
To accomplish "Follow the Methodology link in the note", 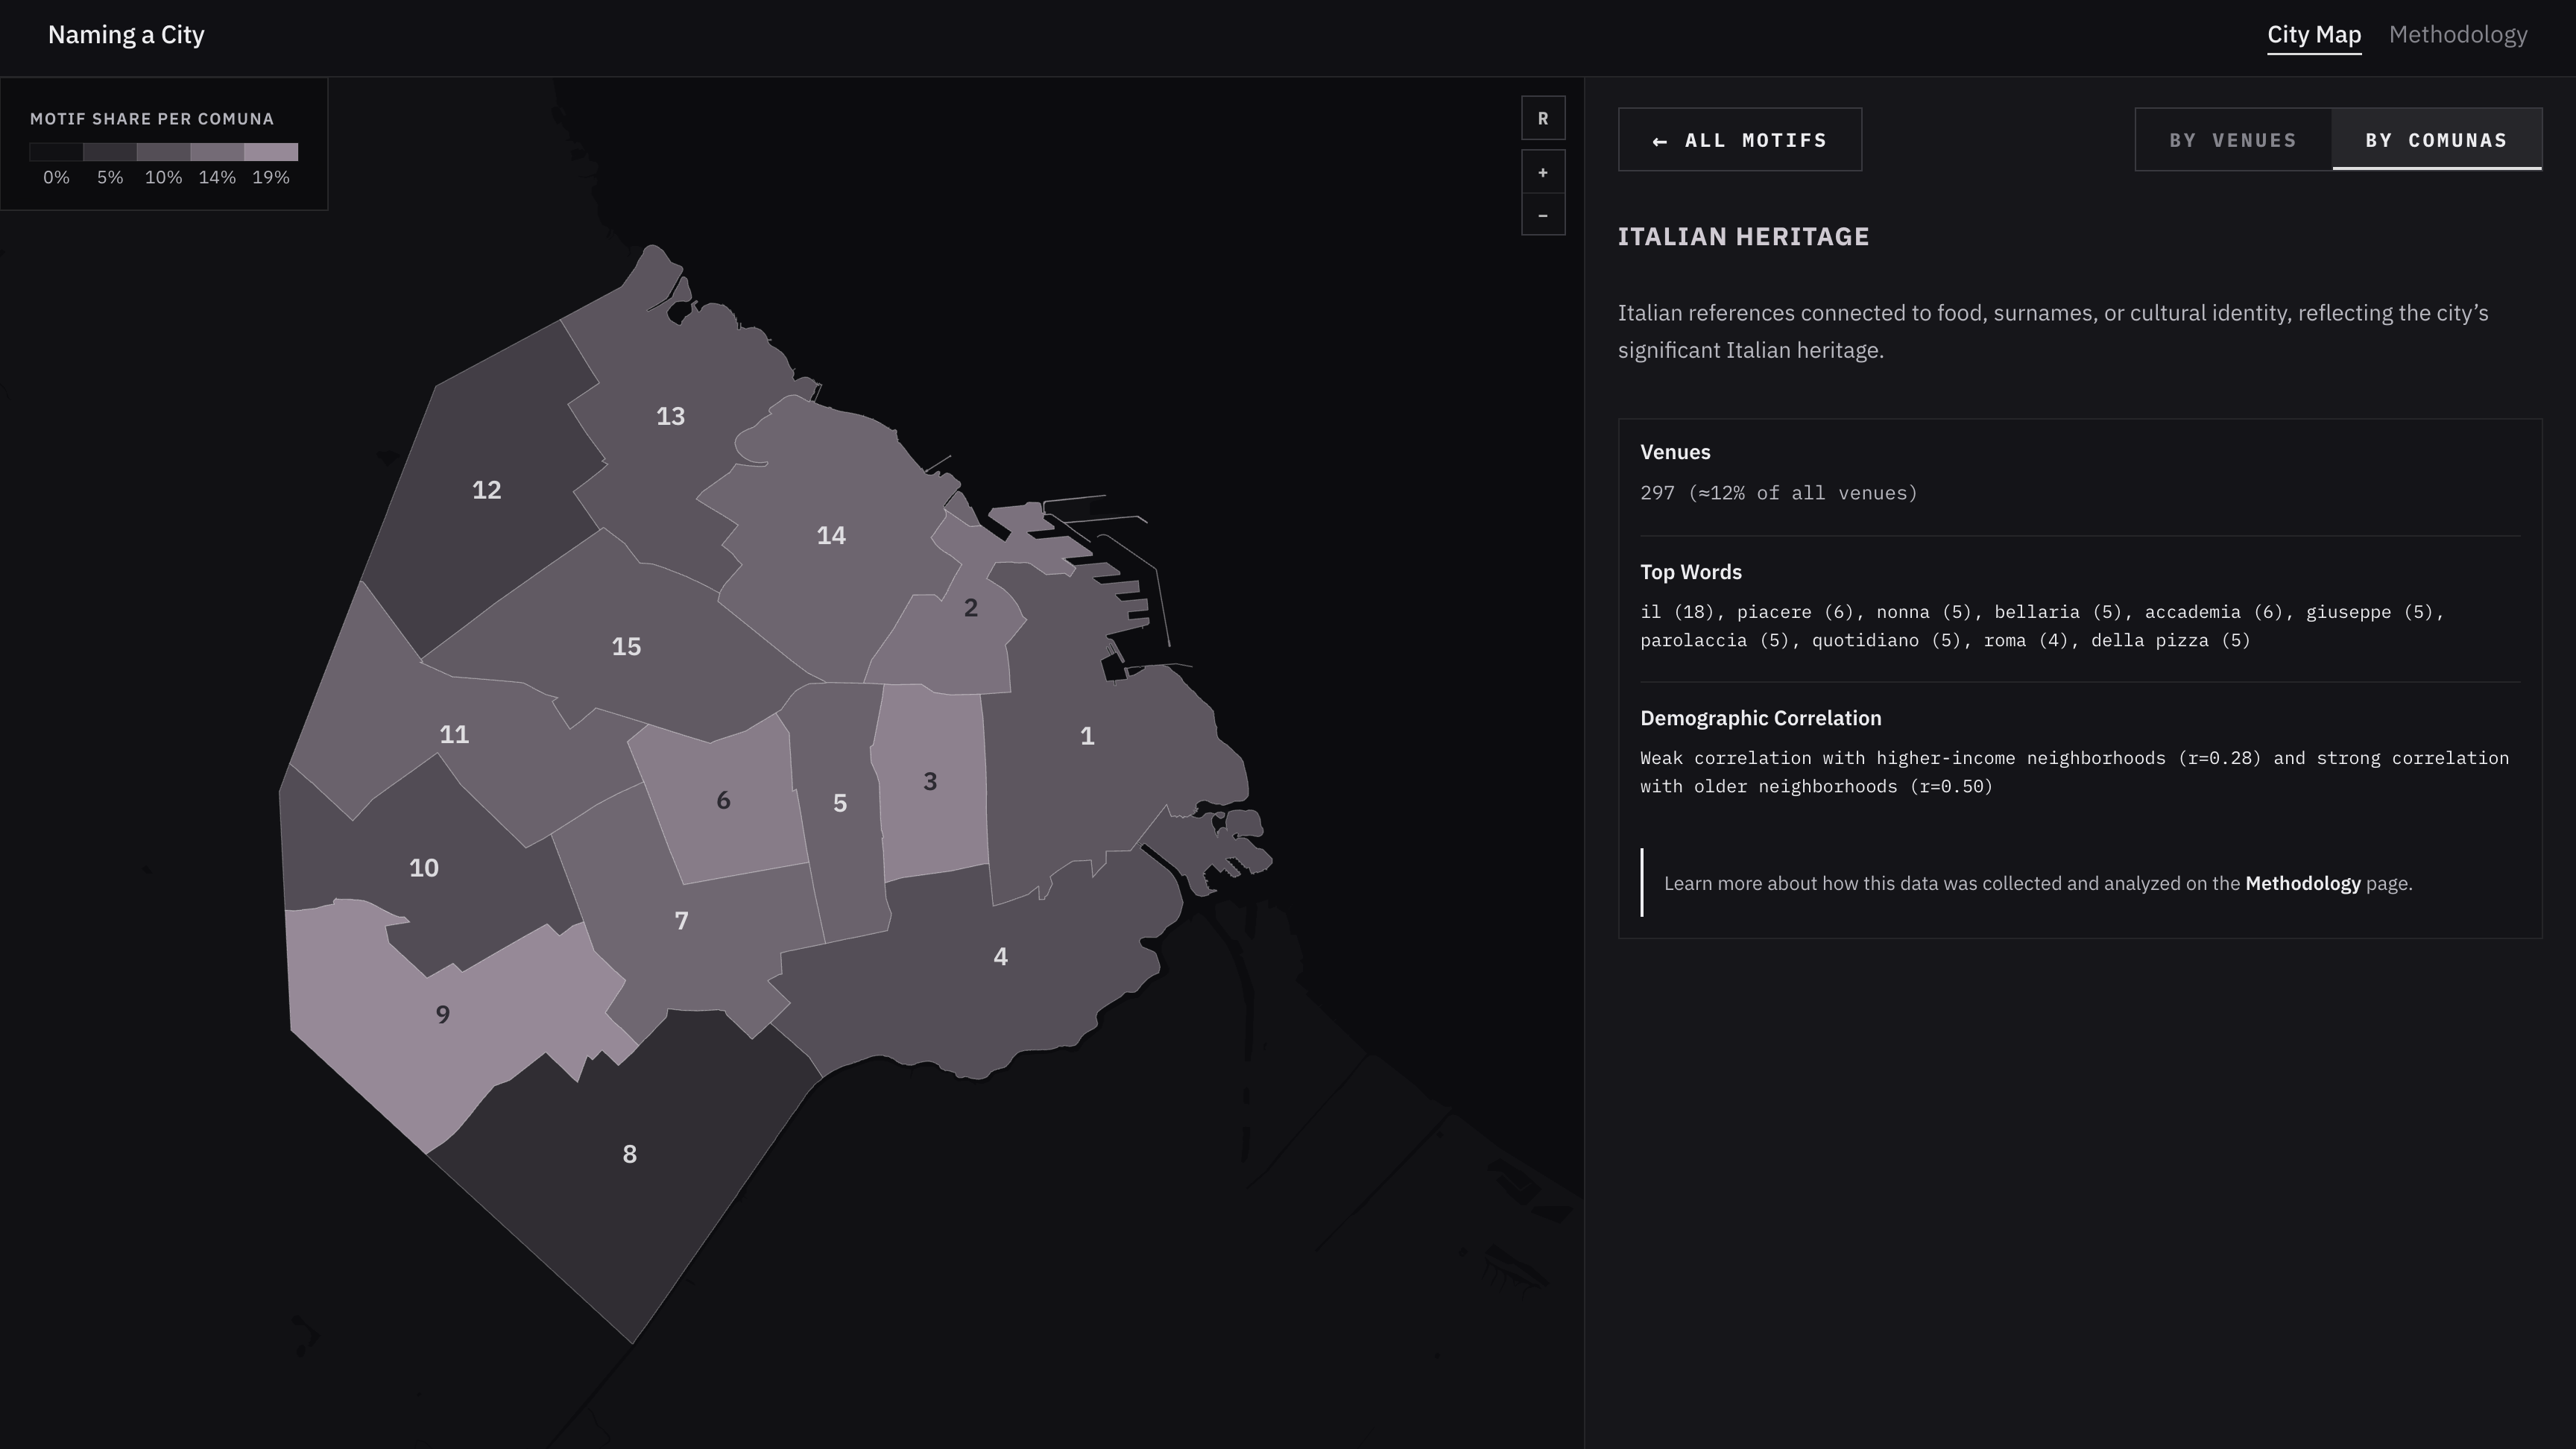I will [x=2302, y=883].
